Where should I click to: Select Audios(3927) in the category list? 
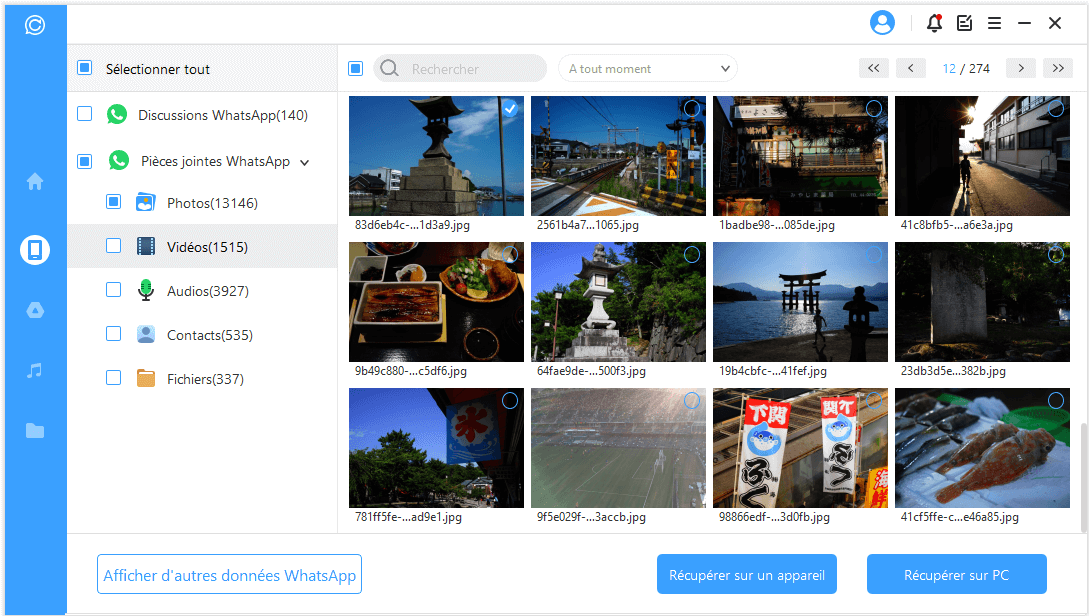207,291
